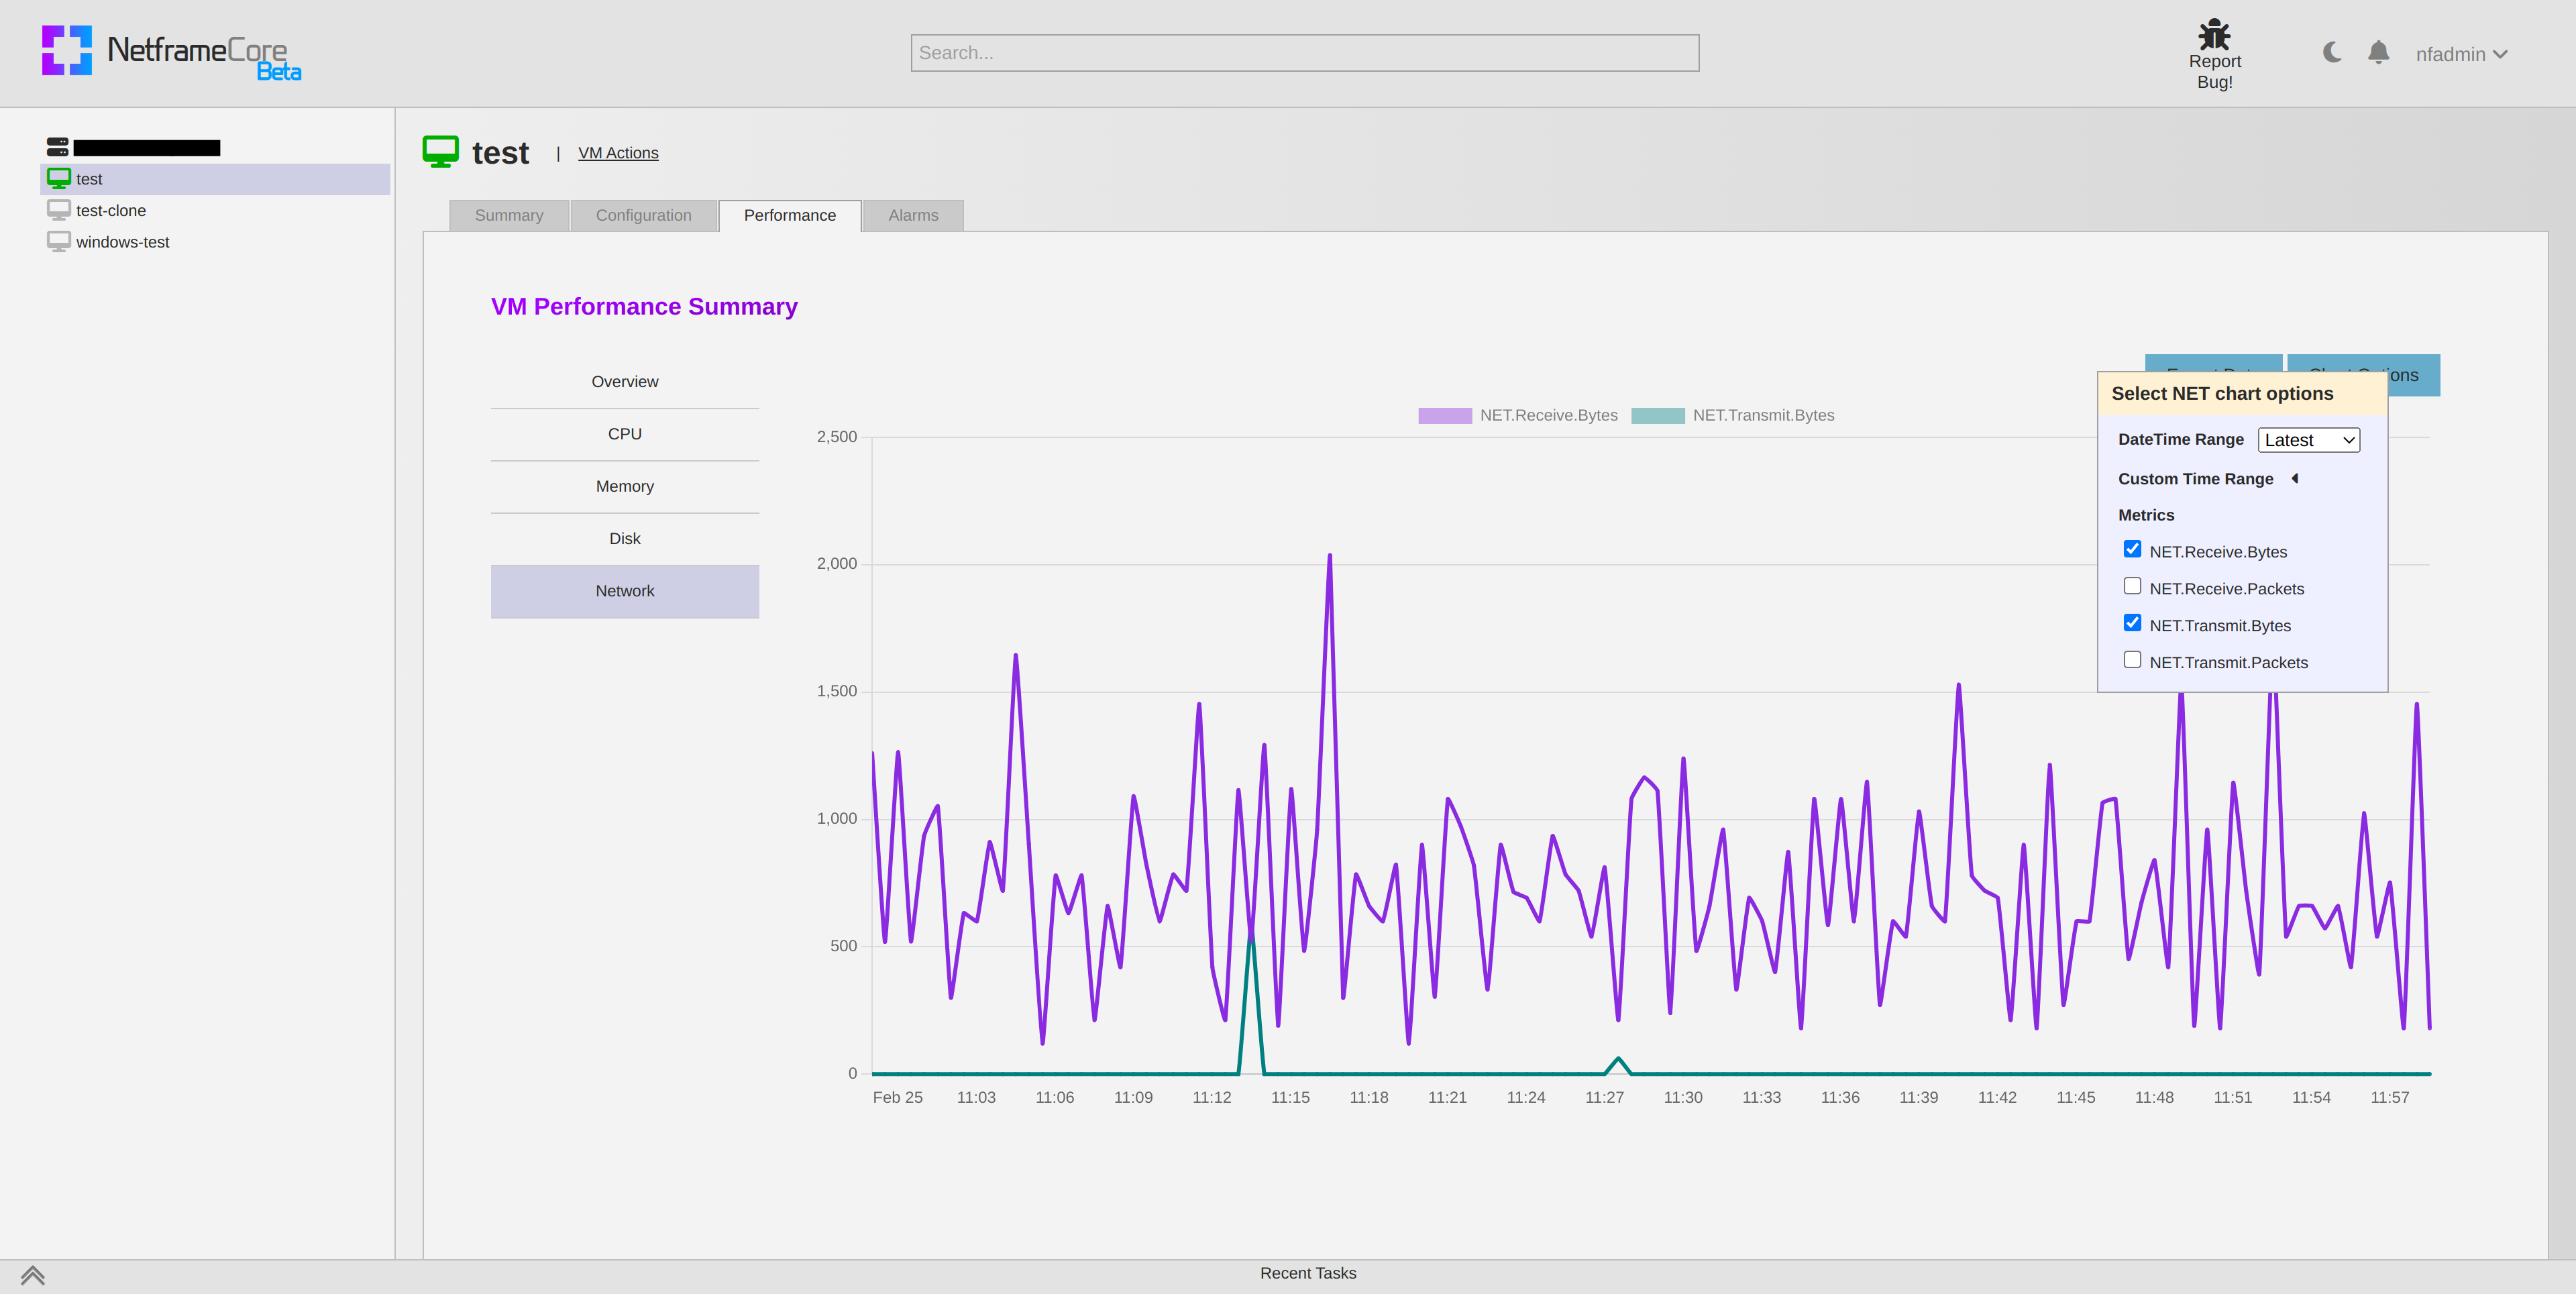Click the Select NET chart options title
Viewport: 2576px width, 1294px height.
click(x=2222, y=394)
